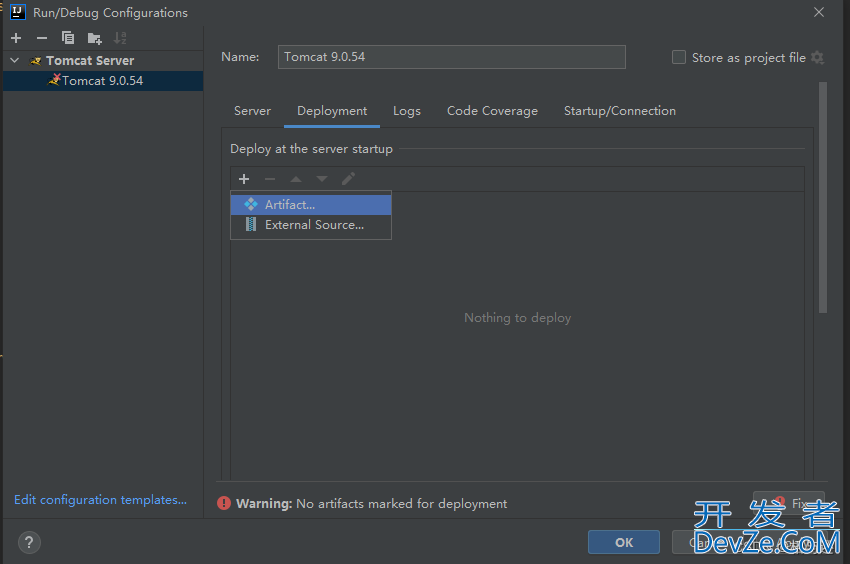Click the Fix button

[x=789, y=503]
